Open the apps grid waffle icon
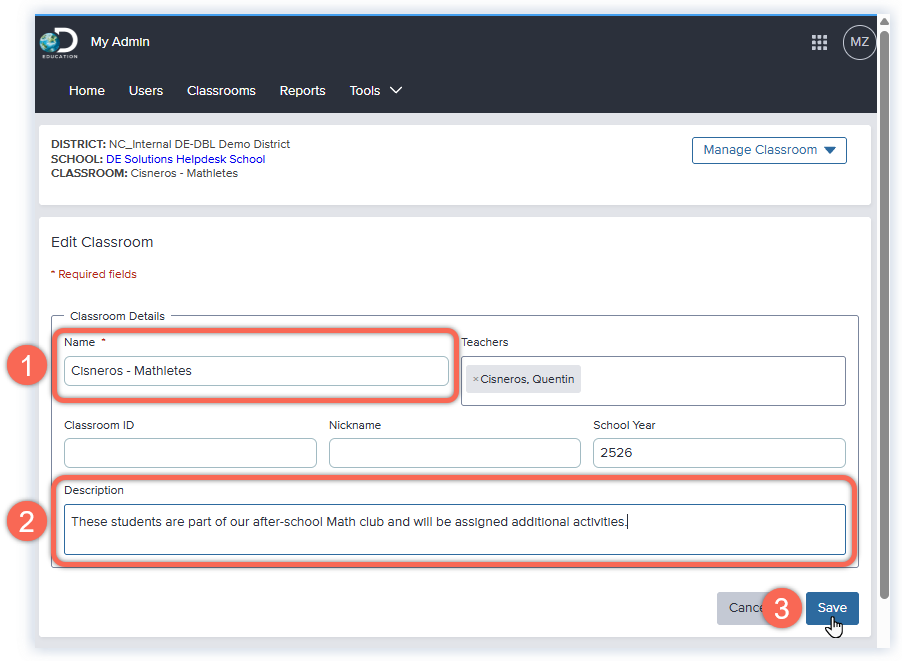 coord(819,42)
